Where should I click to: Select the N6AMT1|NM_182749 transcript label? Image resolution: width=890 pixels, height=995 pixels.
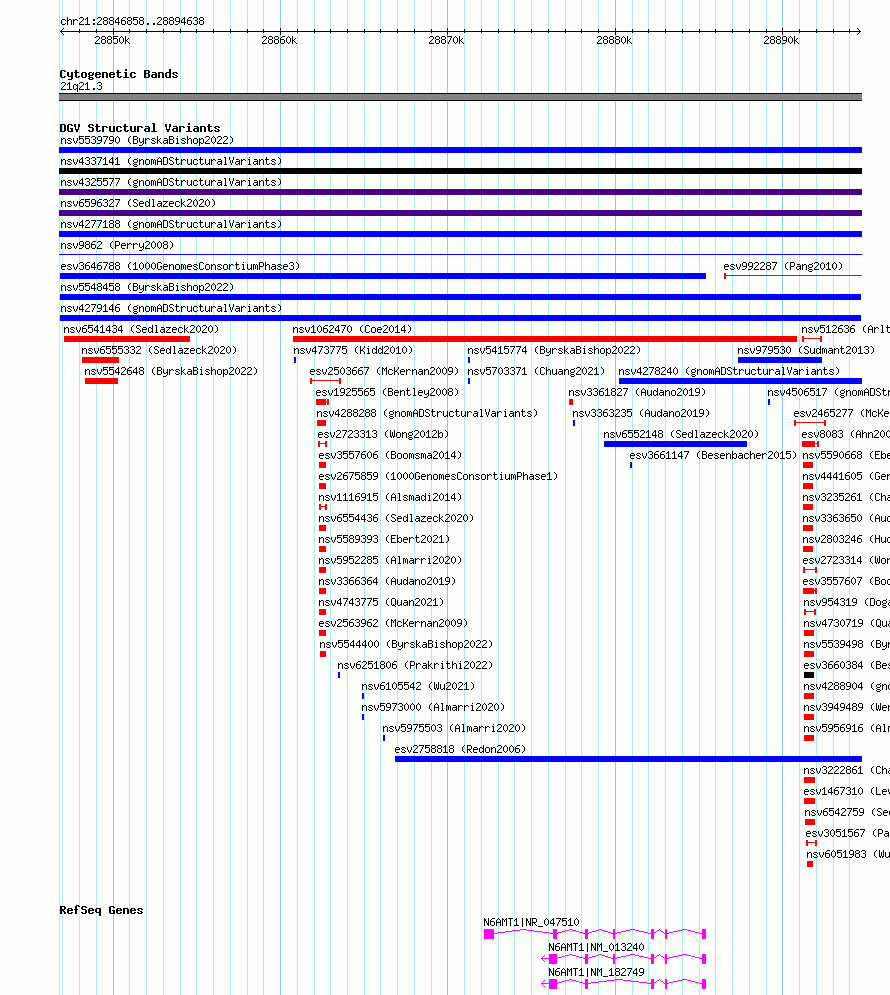pos(596,972)
